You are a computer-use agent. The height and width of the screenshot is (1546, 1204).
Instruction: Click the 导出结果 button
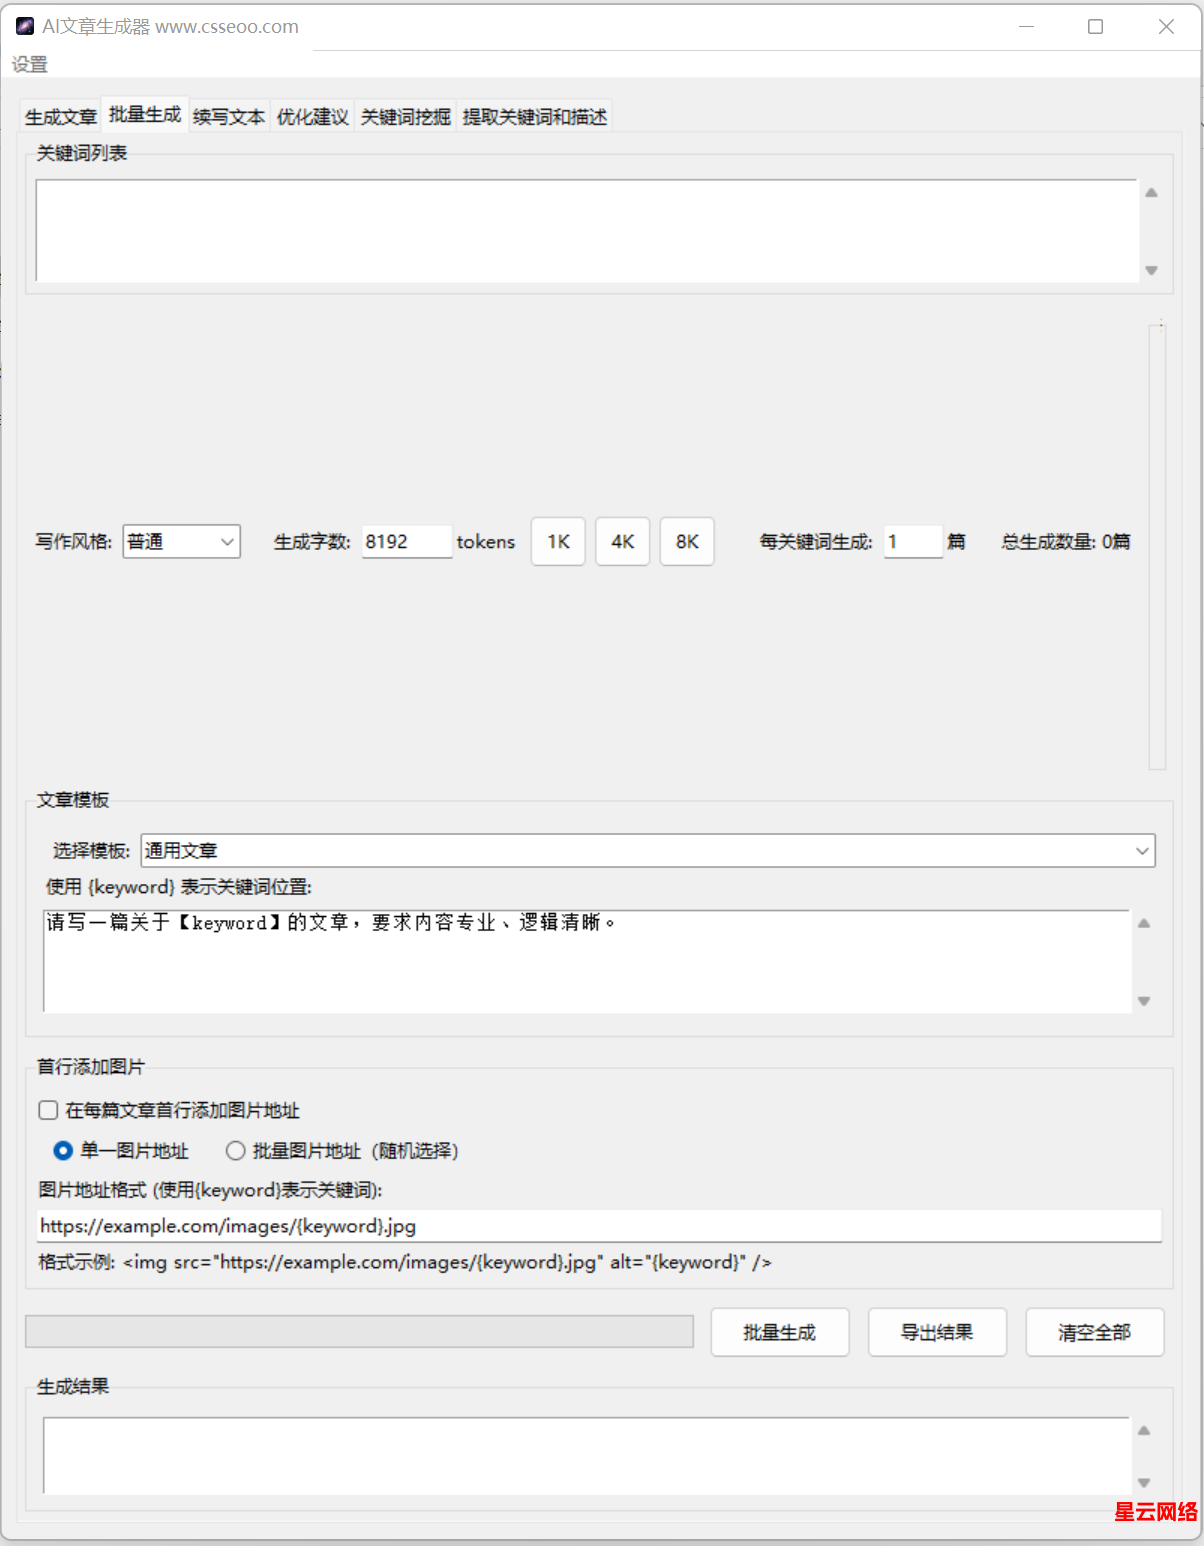click(x=937, y=1332)
